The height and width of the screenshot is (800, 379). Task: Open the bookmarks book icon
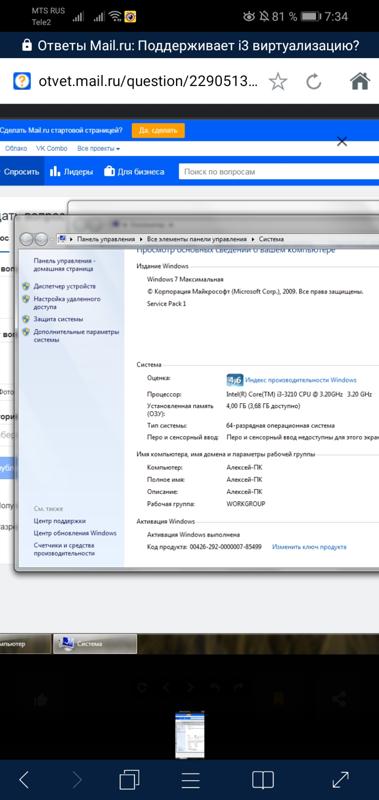(263, 780)
